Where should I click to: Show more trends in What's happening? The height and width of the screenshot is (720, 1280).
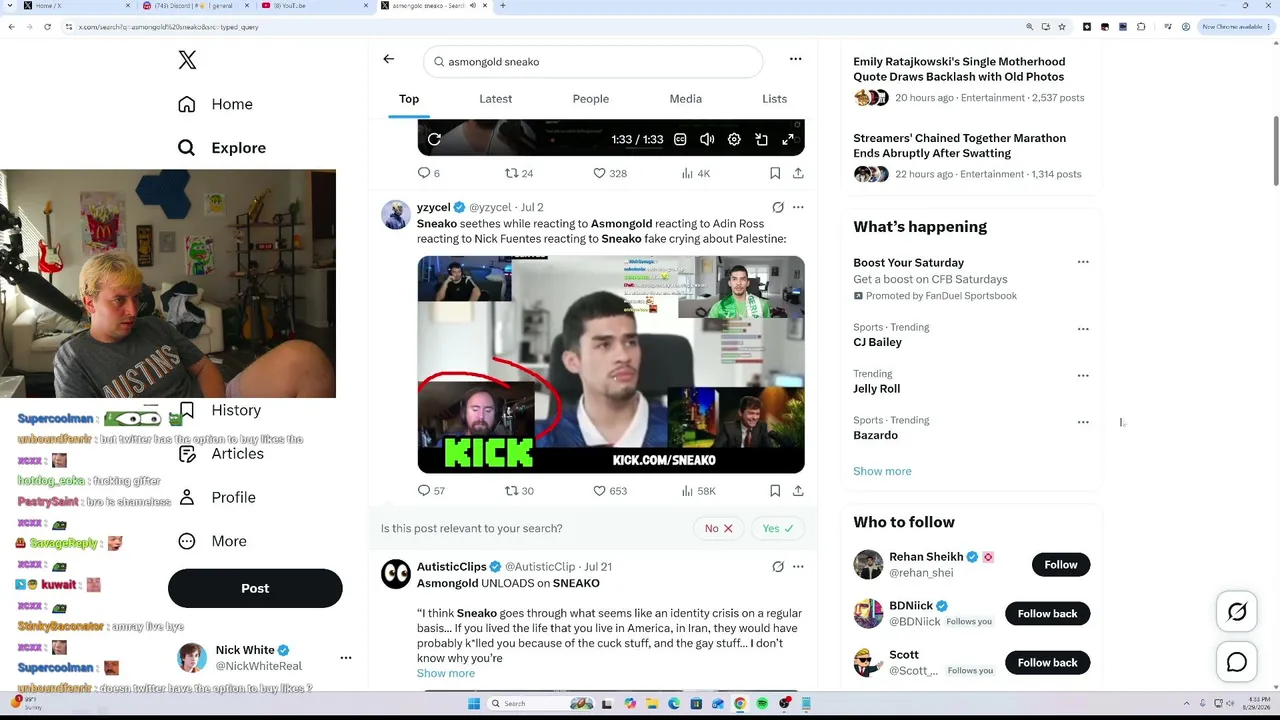coord(882,471)
